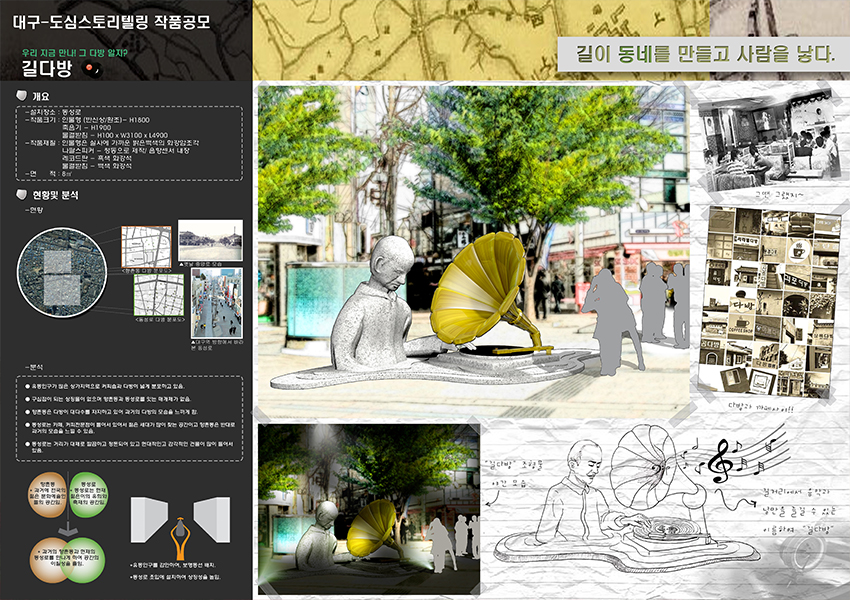
Task: Click the note 동성로 초입에 설치하여 상징성을 높임.
Action: click(x=176, y=577)
